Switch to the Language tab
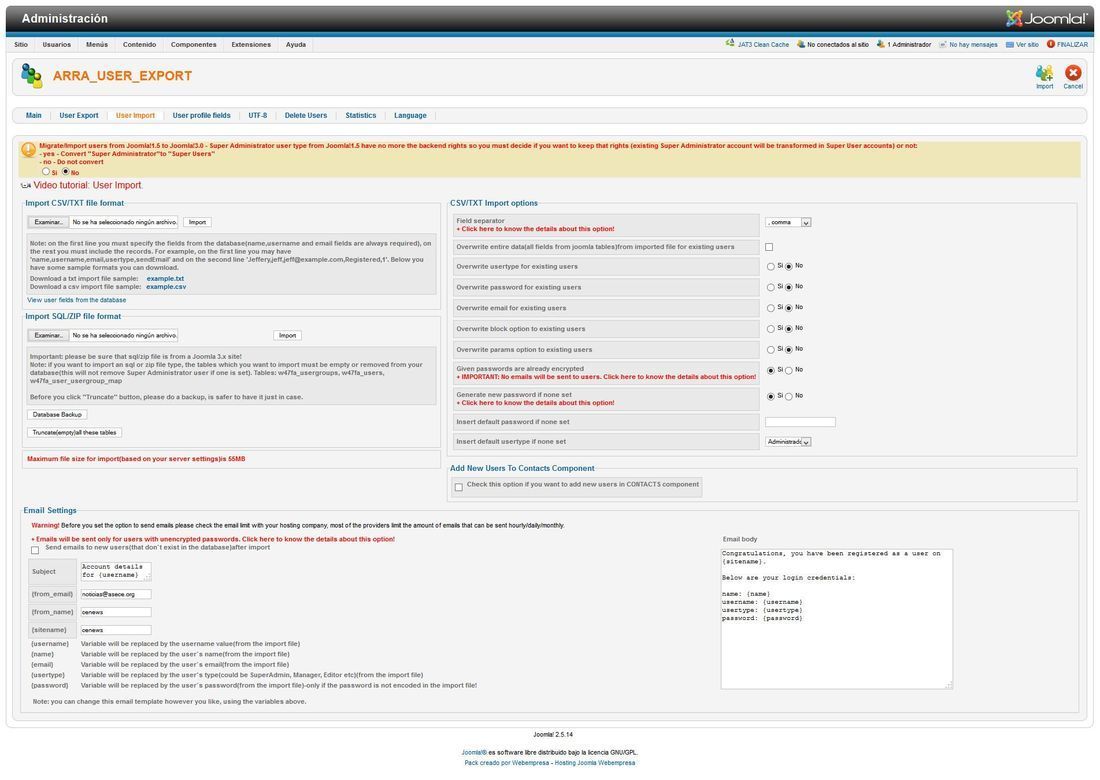This screenshot has width=1100, height=780. pos(410,115)
